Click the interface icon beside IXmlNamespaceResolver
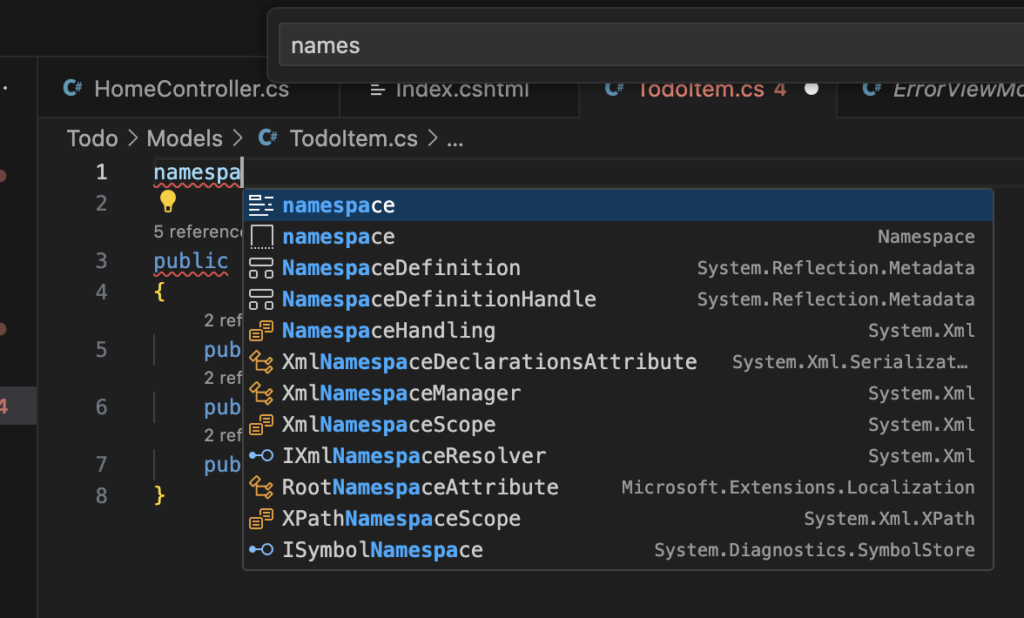The image size is (1024, 618). tap(262, 455)
